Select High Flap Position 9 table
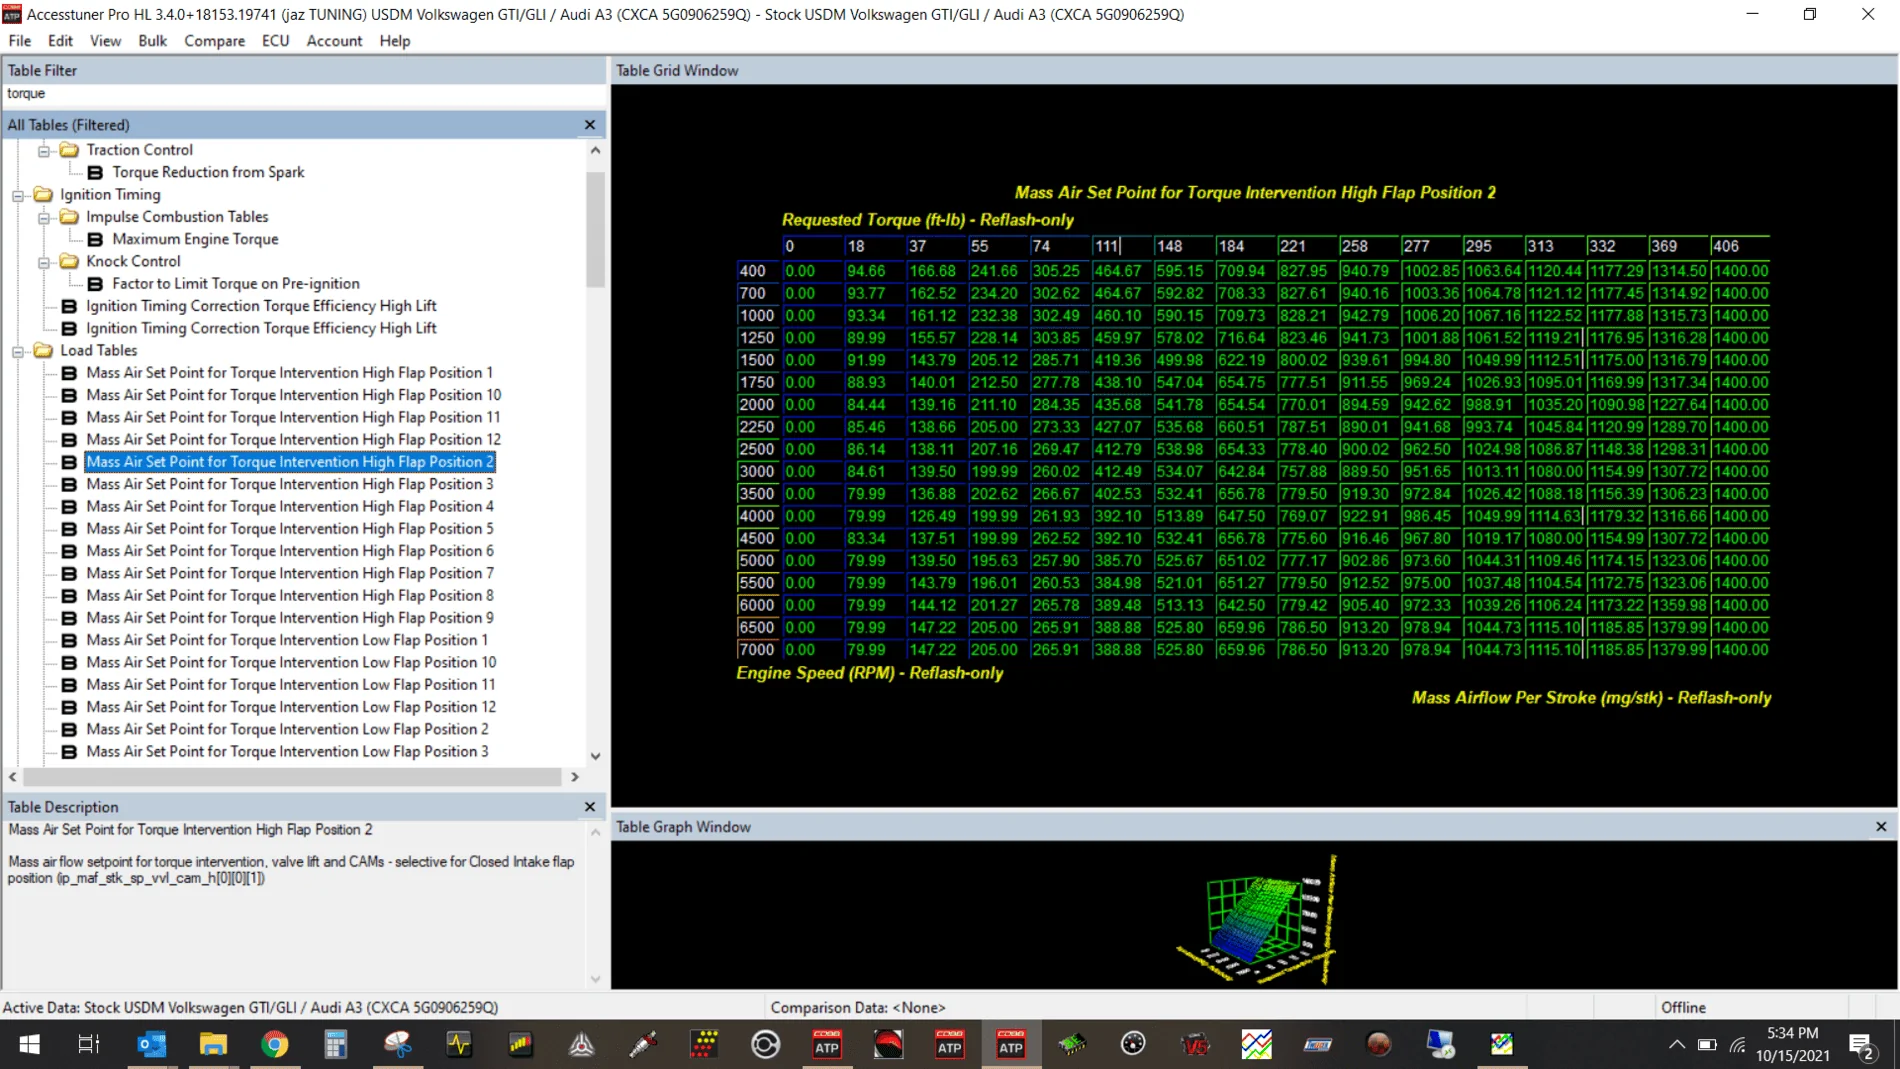1900x1069 pixels. pos(289,618)
